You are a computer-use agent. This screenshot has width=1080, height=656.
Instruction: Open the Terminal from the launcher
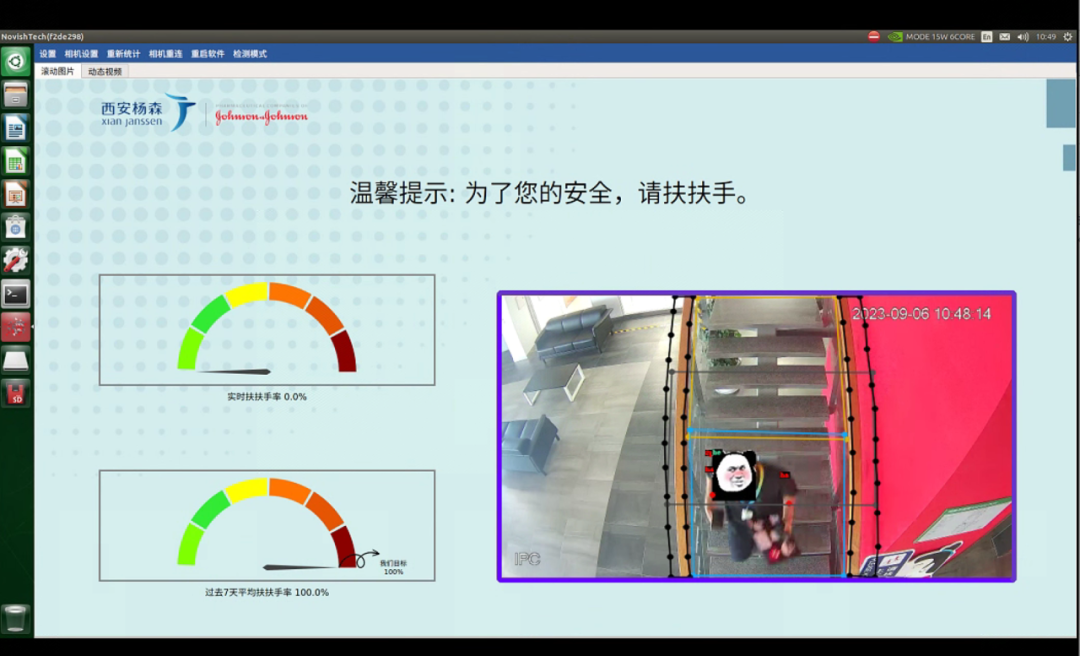point(16,293)
